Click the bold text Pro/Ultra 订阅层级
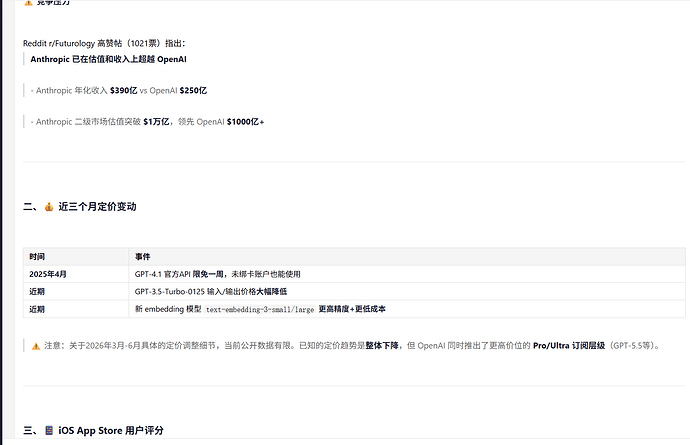This screenshot has height=445, width=690. tap(569, 346)
